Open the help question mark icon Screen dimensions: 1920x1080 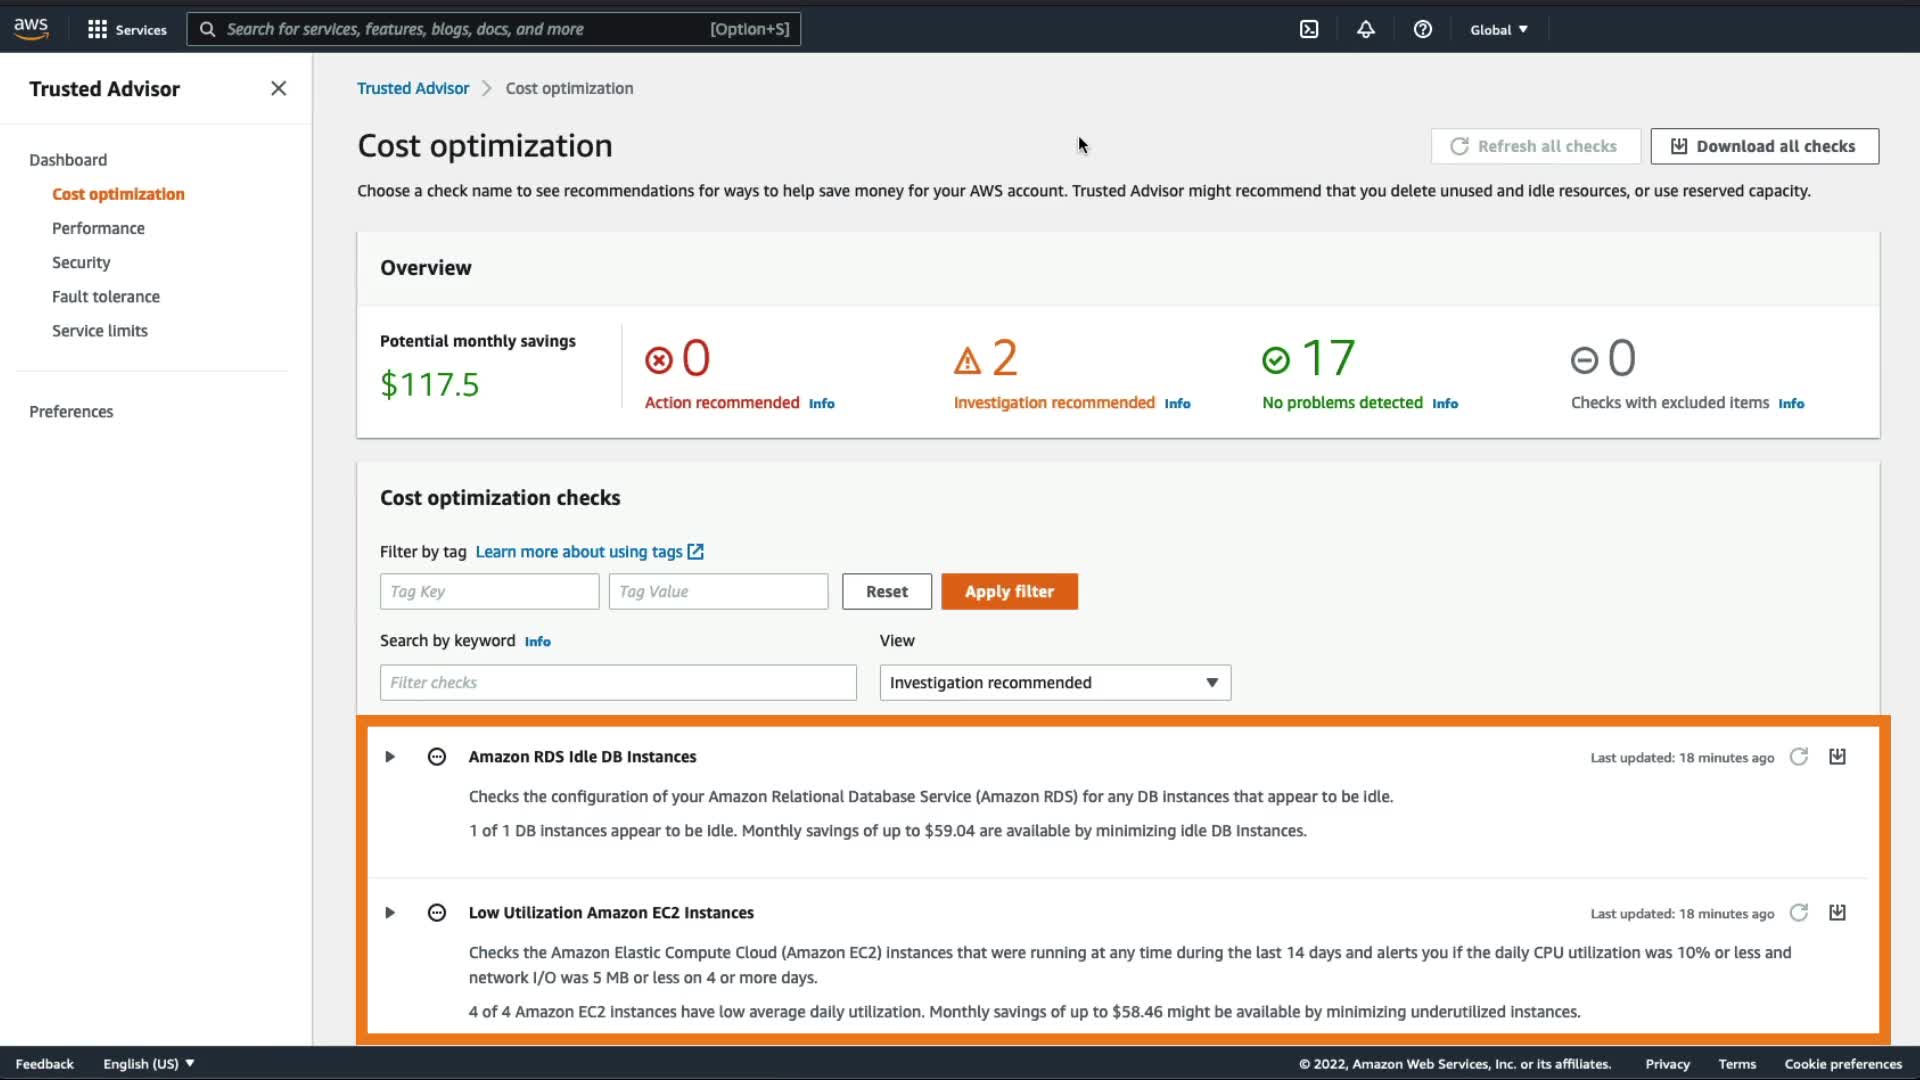click(1422, 29)
